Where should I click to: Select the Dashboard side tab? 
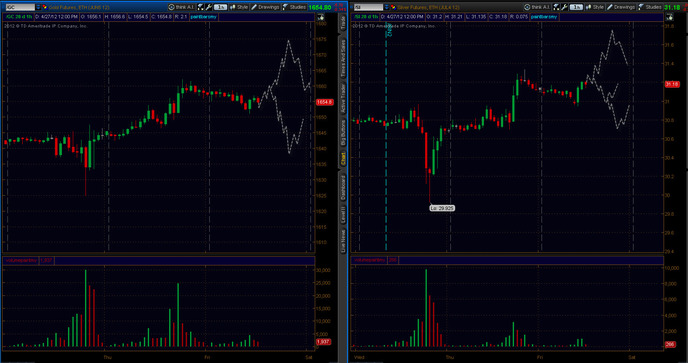pyautogui.click(x=343, y=187)
